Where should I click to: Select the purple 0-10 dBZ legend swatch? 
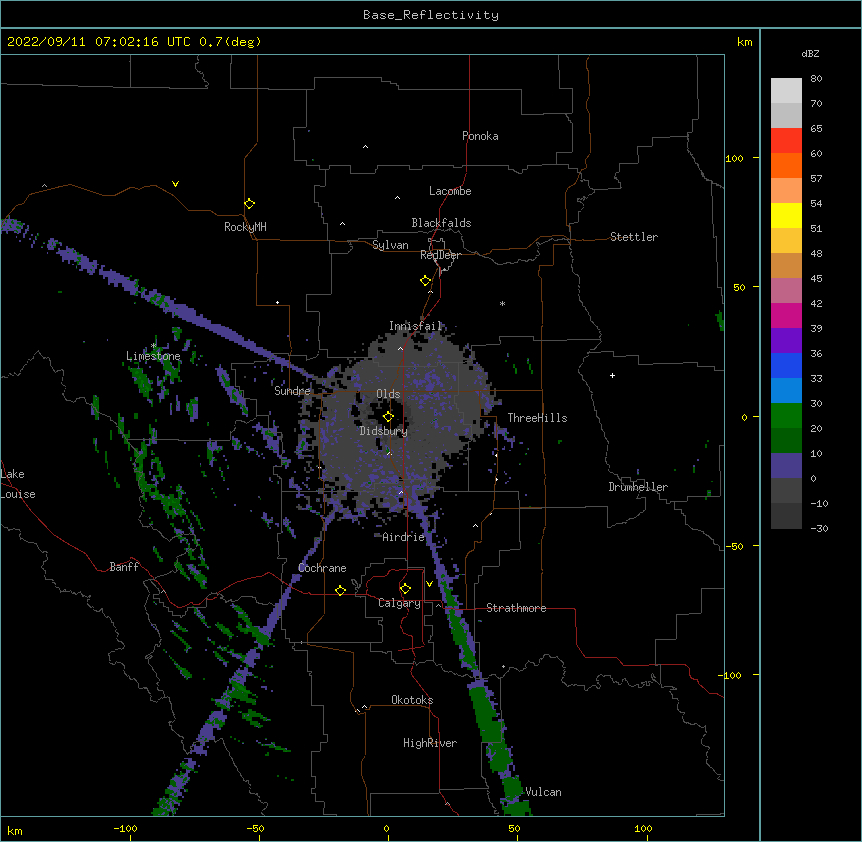pos(786,466)
